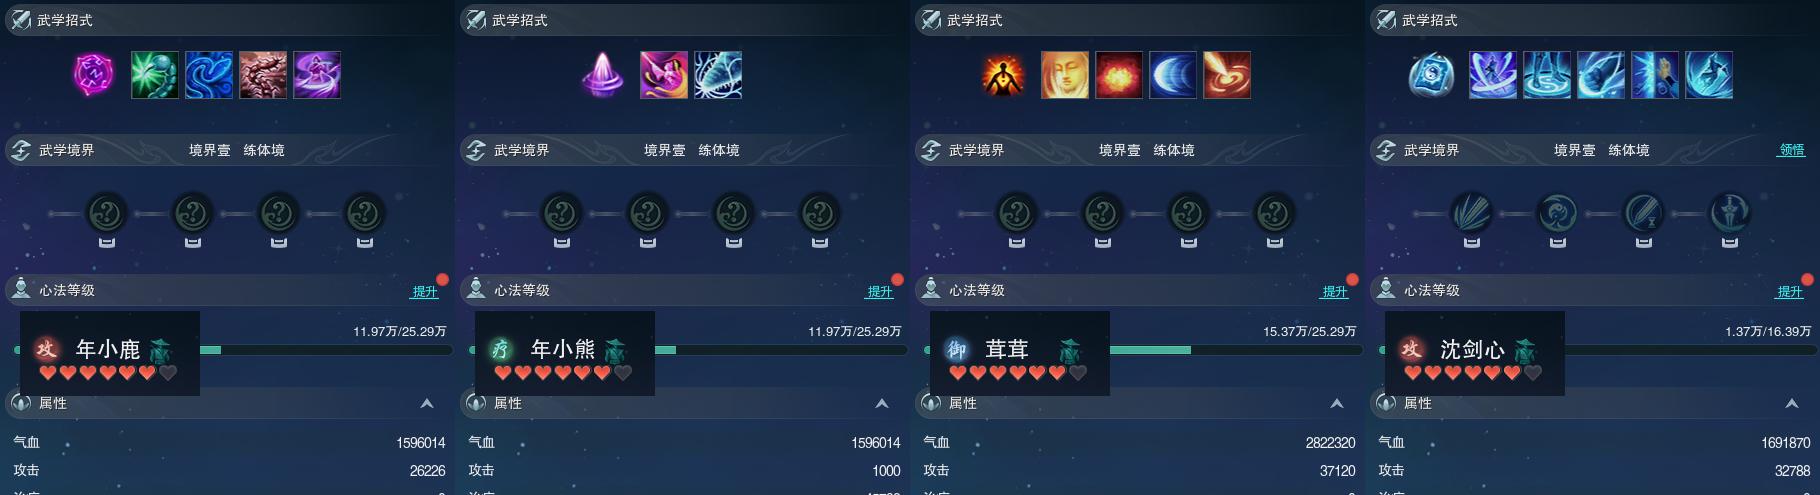Collapse the 属性 section for 年小鹿
The width and height of the screenshot is (1820, 495).
pyautogui.click(x=427, y=403)
